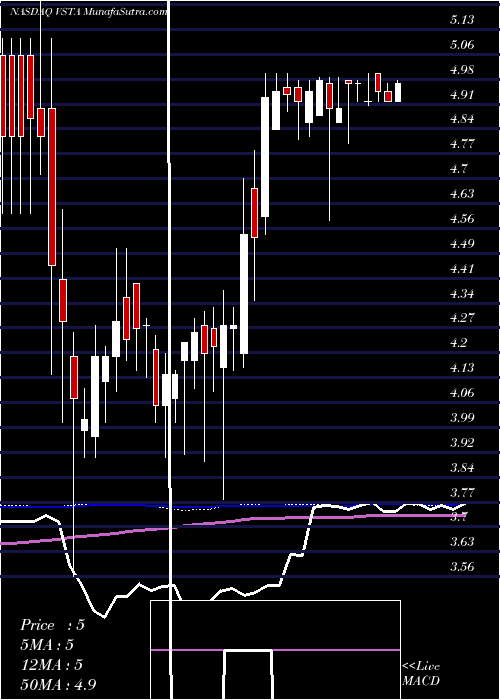Click the 5.13 price axis label
The height and width of the screenshot is (700, 500).
(460, 20)
